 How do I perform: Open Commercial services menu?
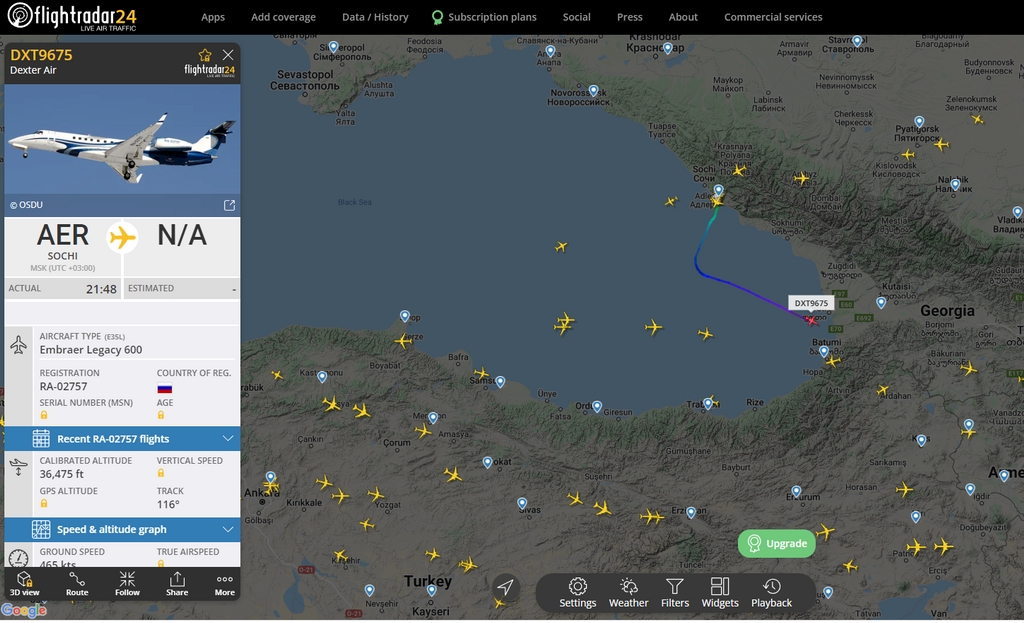click(773, 17)
